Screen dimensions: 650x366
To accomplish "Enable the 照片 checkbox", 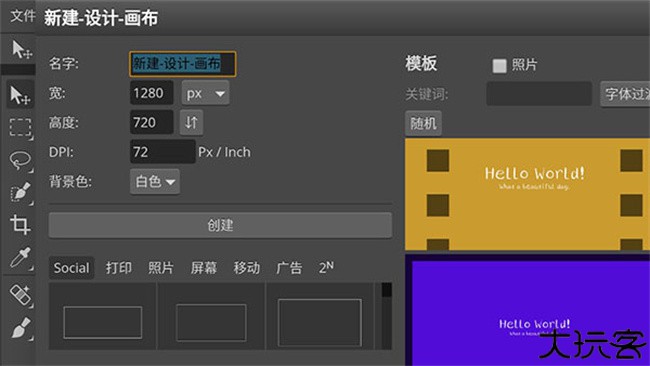I will click(x=499, y=65).
